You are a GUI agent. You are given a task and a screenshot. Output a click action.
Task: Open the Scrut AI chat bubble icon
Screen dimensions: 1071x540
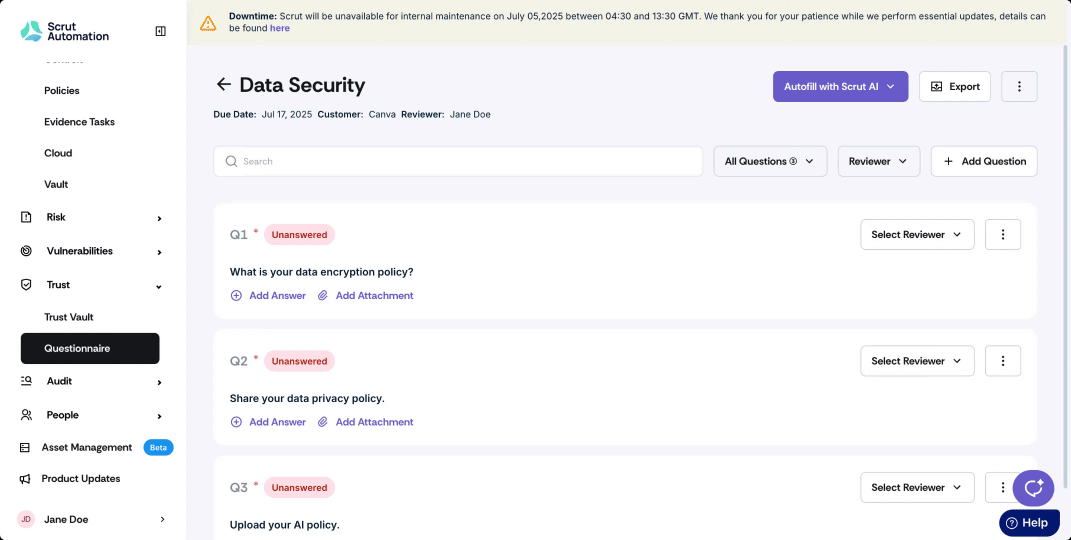[1033, 487]
